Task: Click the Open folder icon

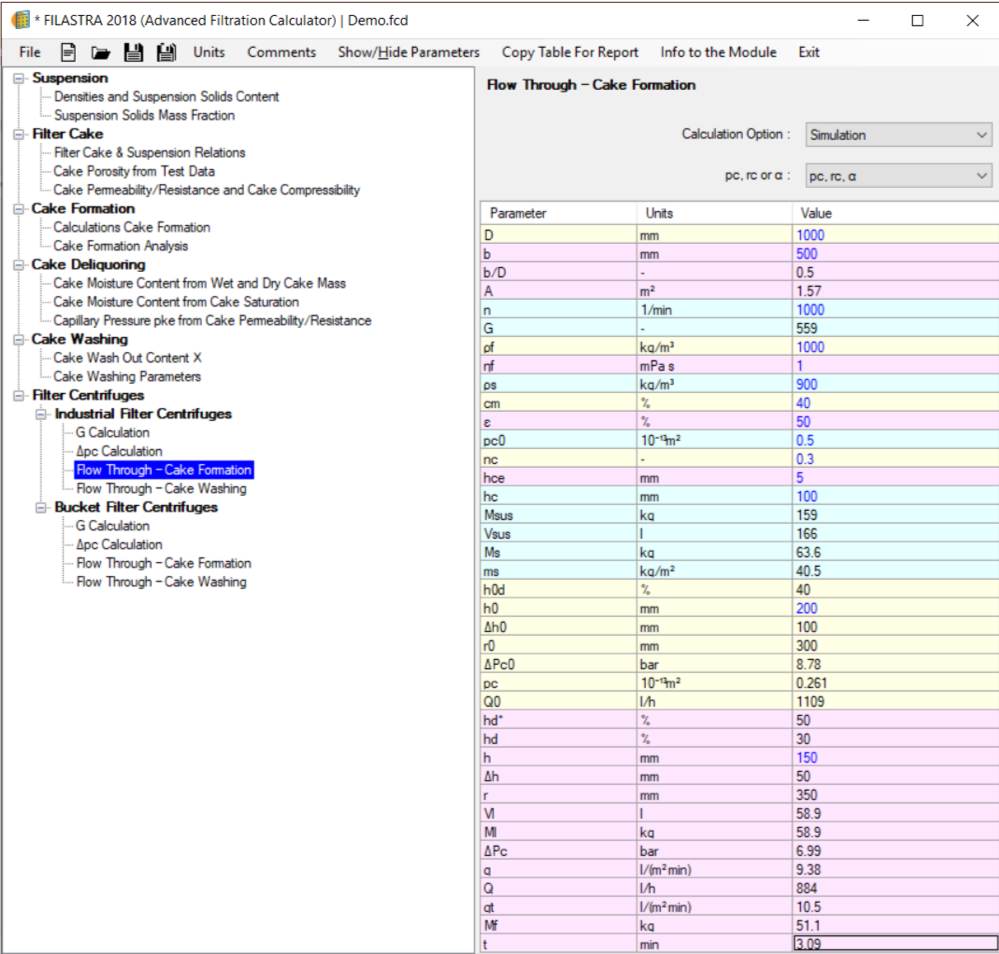Action: (x=100, y=52)
